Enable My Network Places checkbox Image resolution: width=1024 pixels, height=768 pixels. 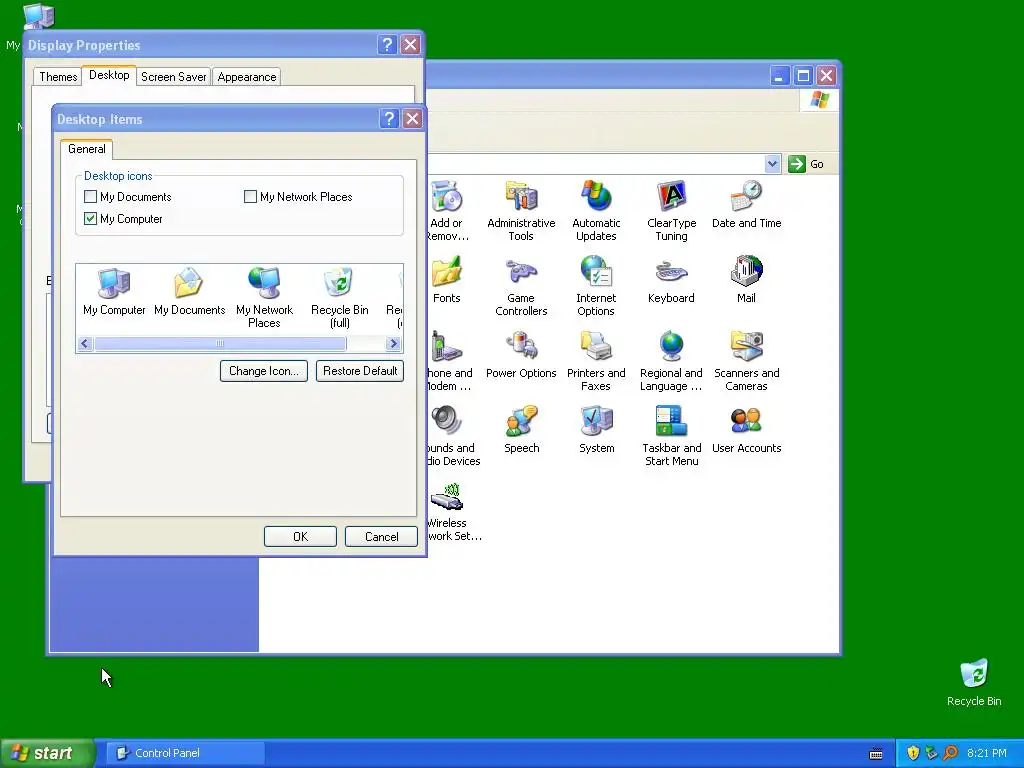click(x=250, y=197)
